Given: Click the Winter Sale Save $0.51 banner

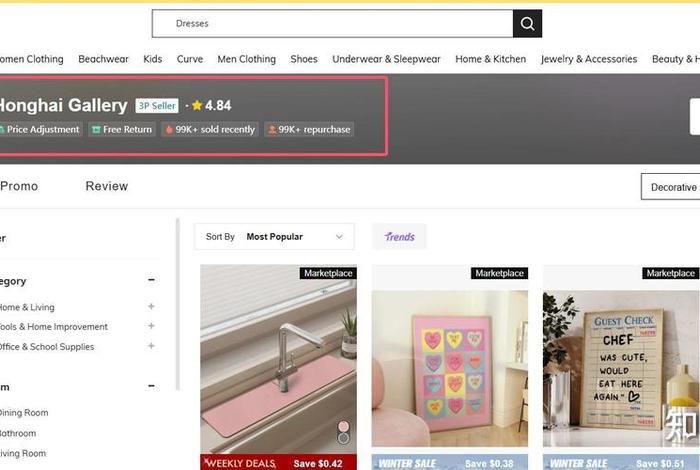Looking at the screenshot, I should [x=621, y=462].
